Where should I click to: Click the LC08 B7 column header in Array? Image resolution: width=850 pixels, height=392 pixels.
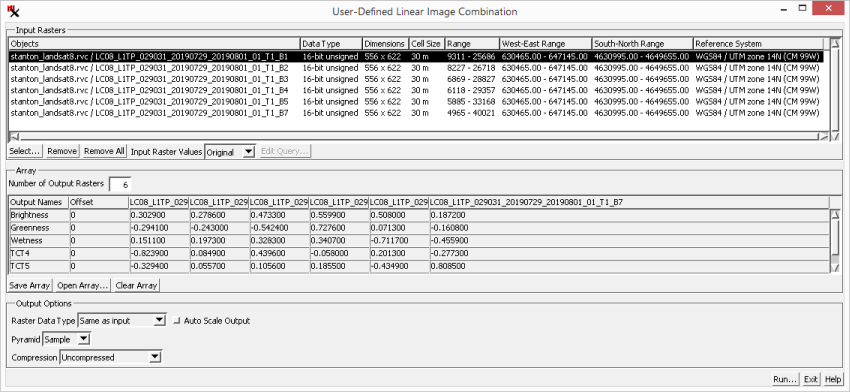(x=629, y=203)
